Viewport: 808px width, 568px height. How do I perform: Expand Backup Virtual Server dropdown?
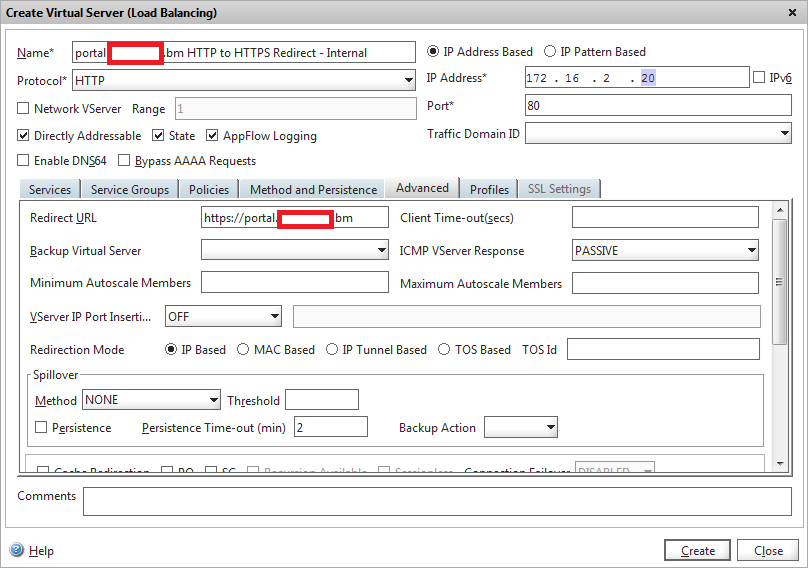point(295,250)
